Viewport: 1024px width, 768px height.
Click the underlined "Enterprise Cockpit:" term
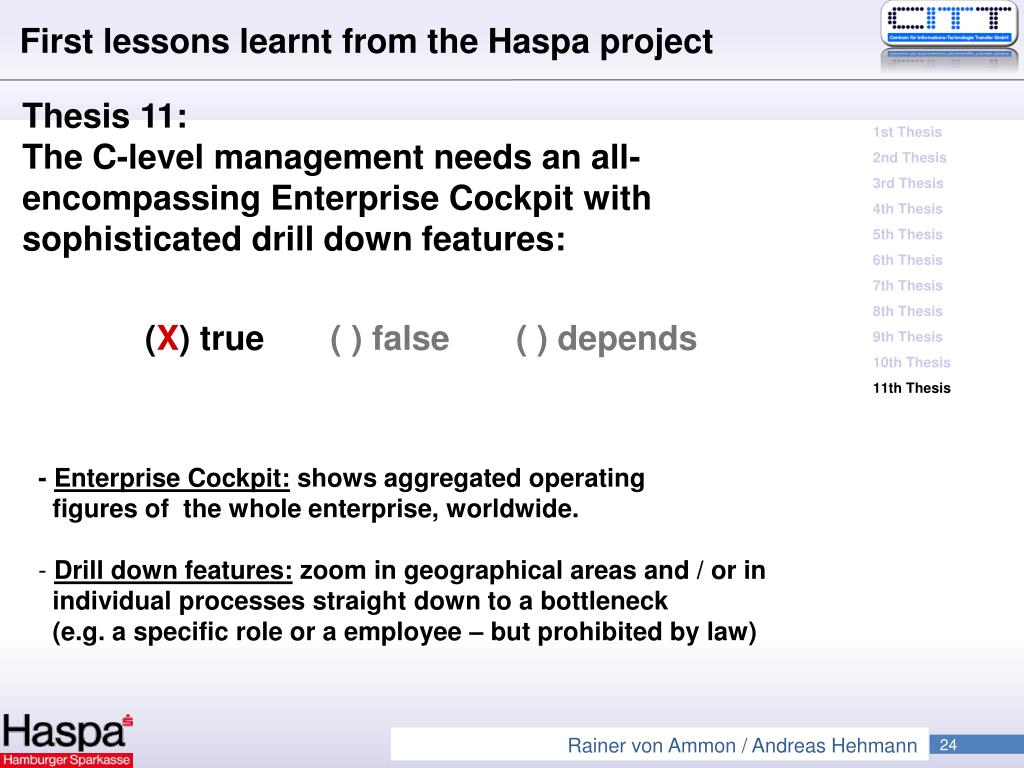pos(172,479)
